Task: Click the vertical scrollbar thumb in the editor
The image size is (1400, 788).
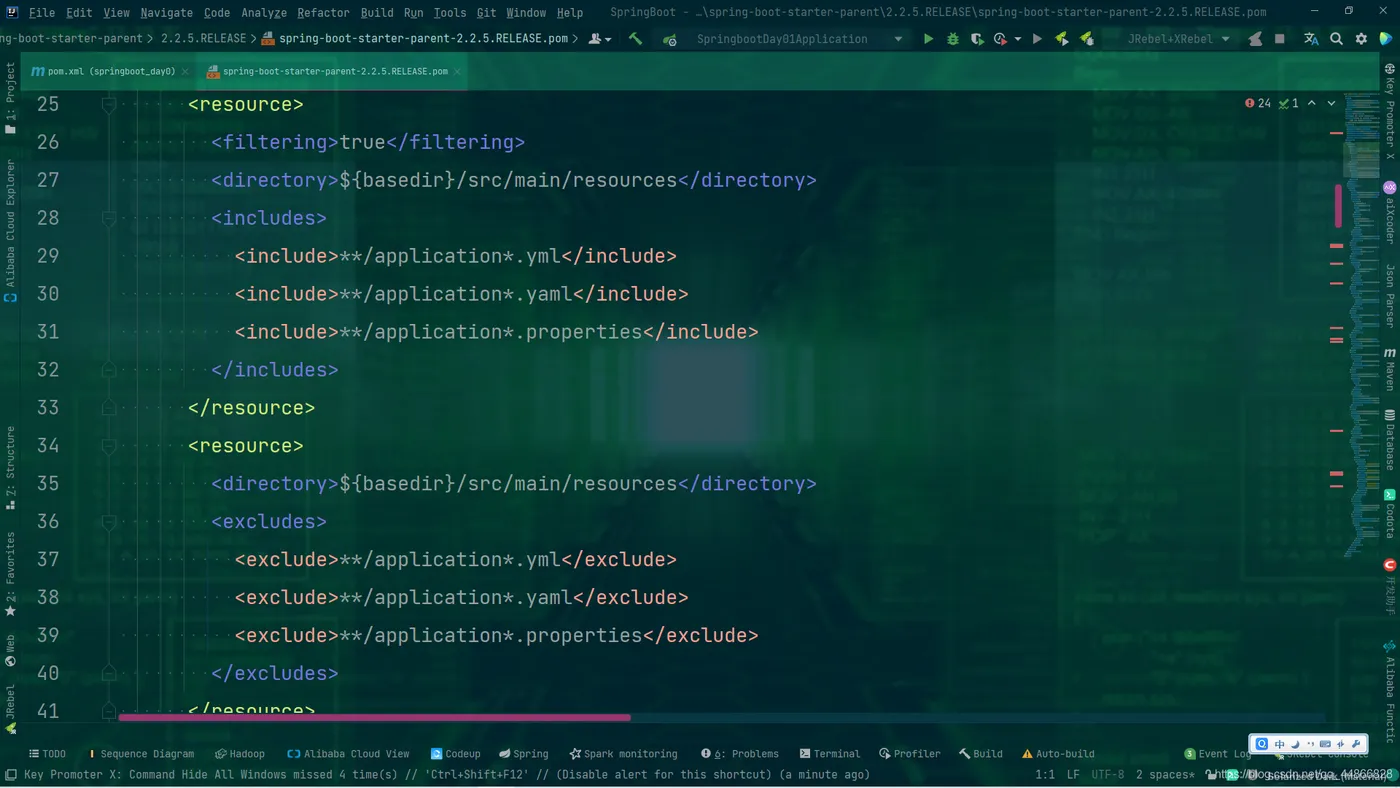Action: coord(1338,205)
